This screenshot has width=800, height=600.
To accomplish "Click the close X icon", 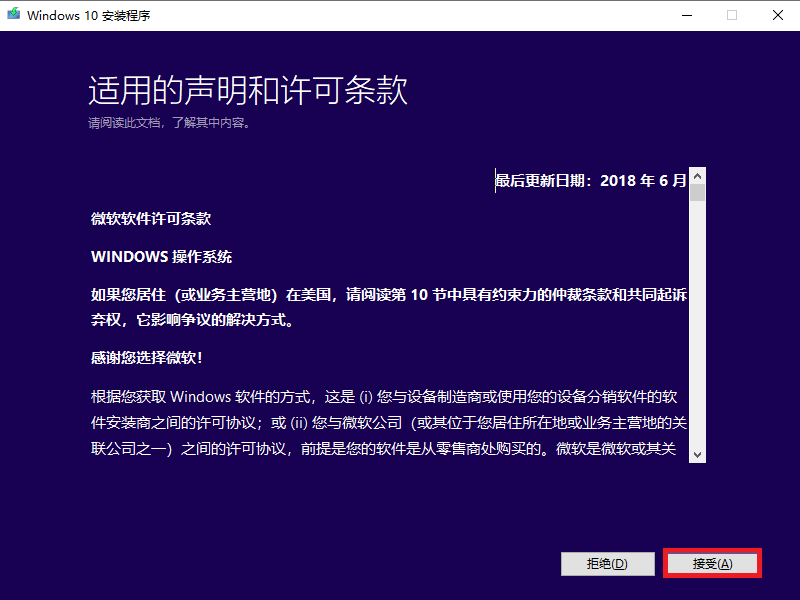I will pyautogui.click(x=777, y=15).
